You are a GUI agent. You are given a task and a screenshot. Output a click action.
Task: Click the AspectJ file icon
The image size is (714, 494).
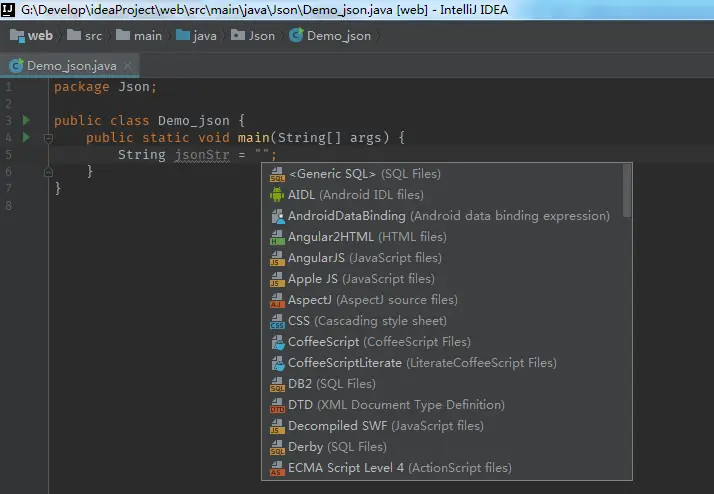(277, 300)
